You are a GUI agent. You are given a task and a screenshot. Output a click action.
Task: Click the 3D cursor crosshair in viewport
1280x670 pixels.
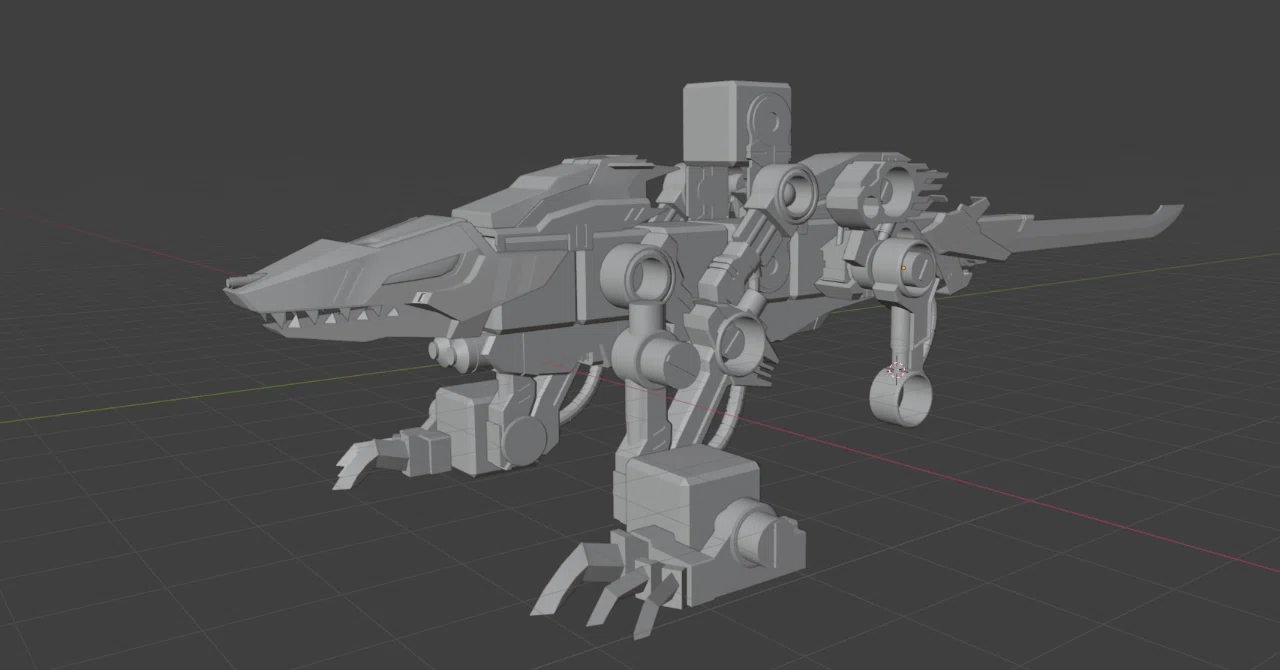coord(897,371)
